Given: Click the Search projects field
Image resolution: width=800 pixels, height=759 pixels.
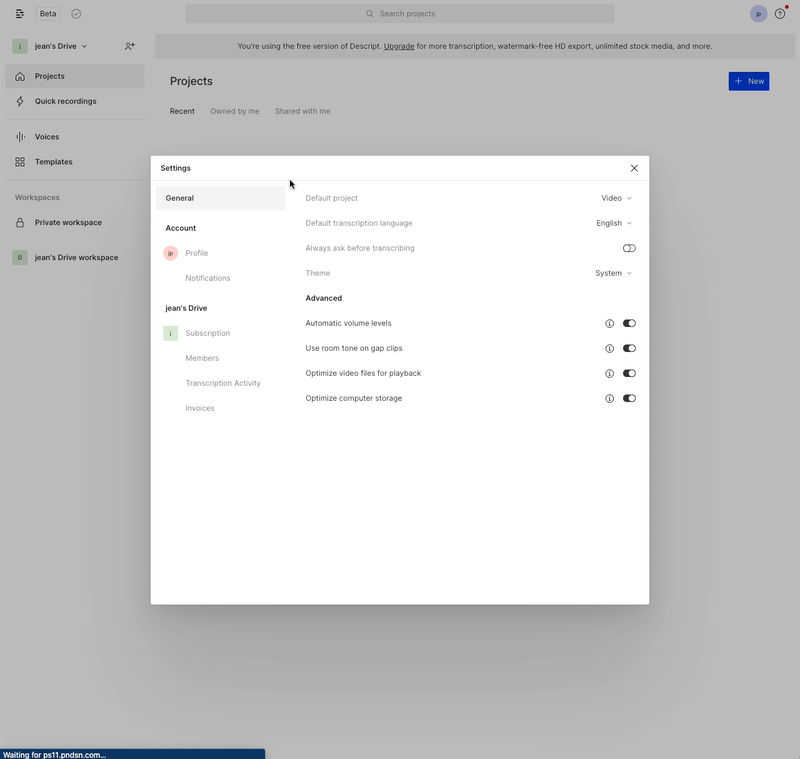Looking at the screenshot, I should click(x=399, y=14).
